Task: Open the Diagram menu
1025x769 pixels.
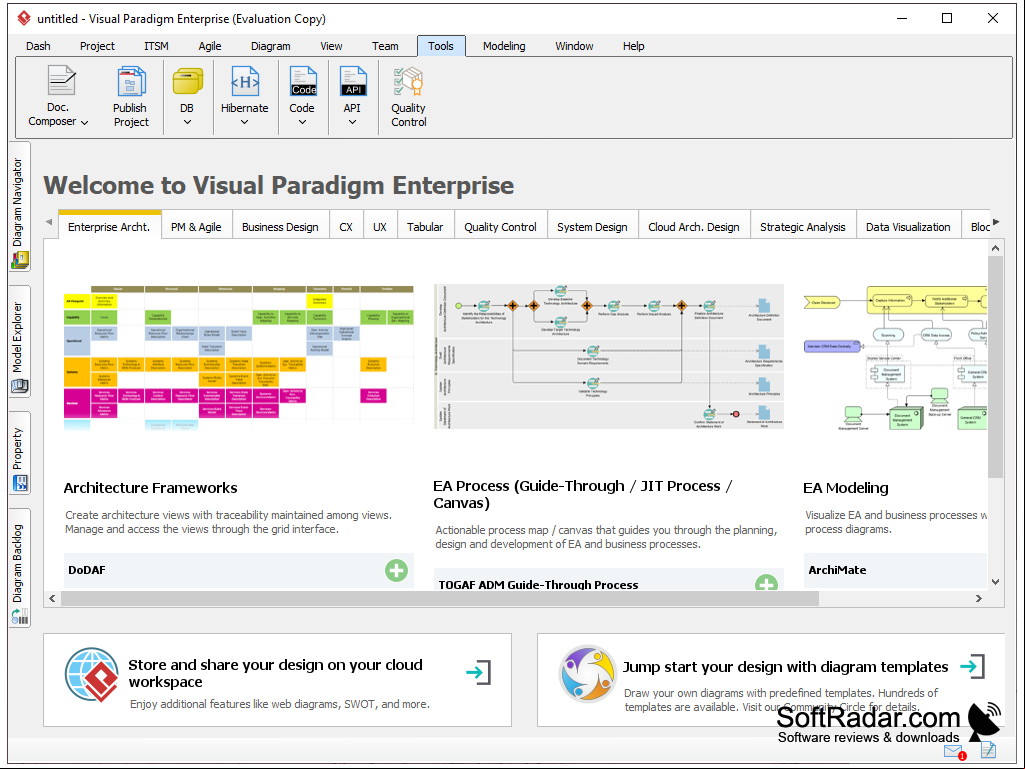Action: click(271, 46)
